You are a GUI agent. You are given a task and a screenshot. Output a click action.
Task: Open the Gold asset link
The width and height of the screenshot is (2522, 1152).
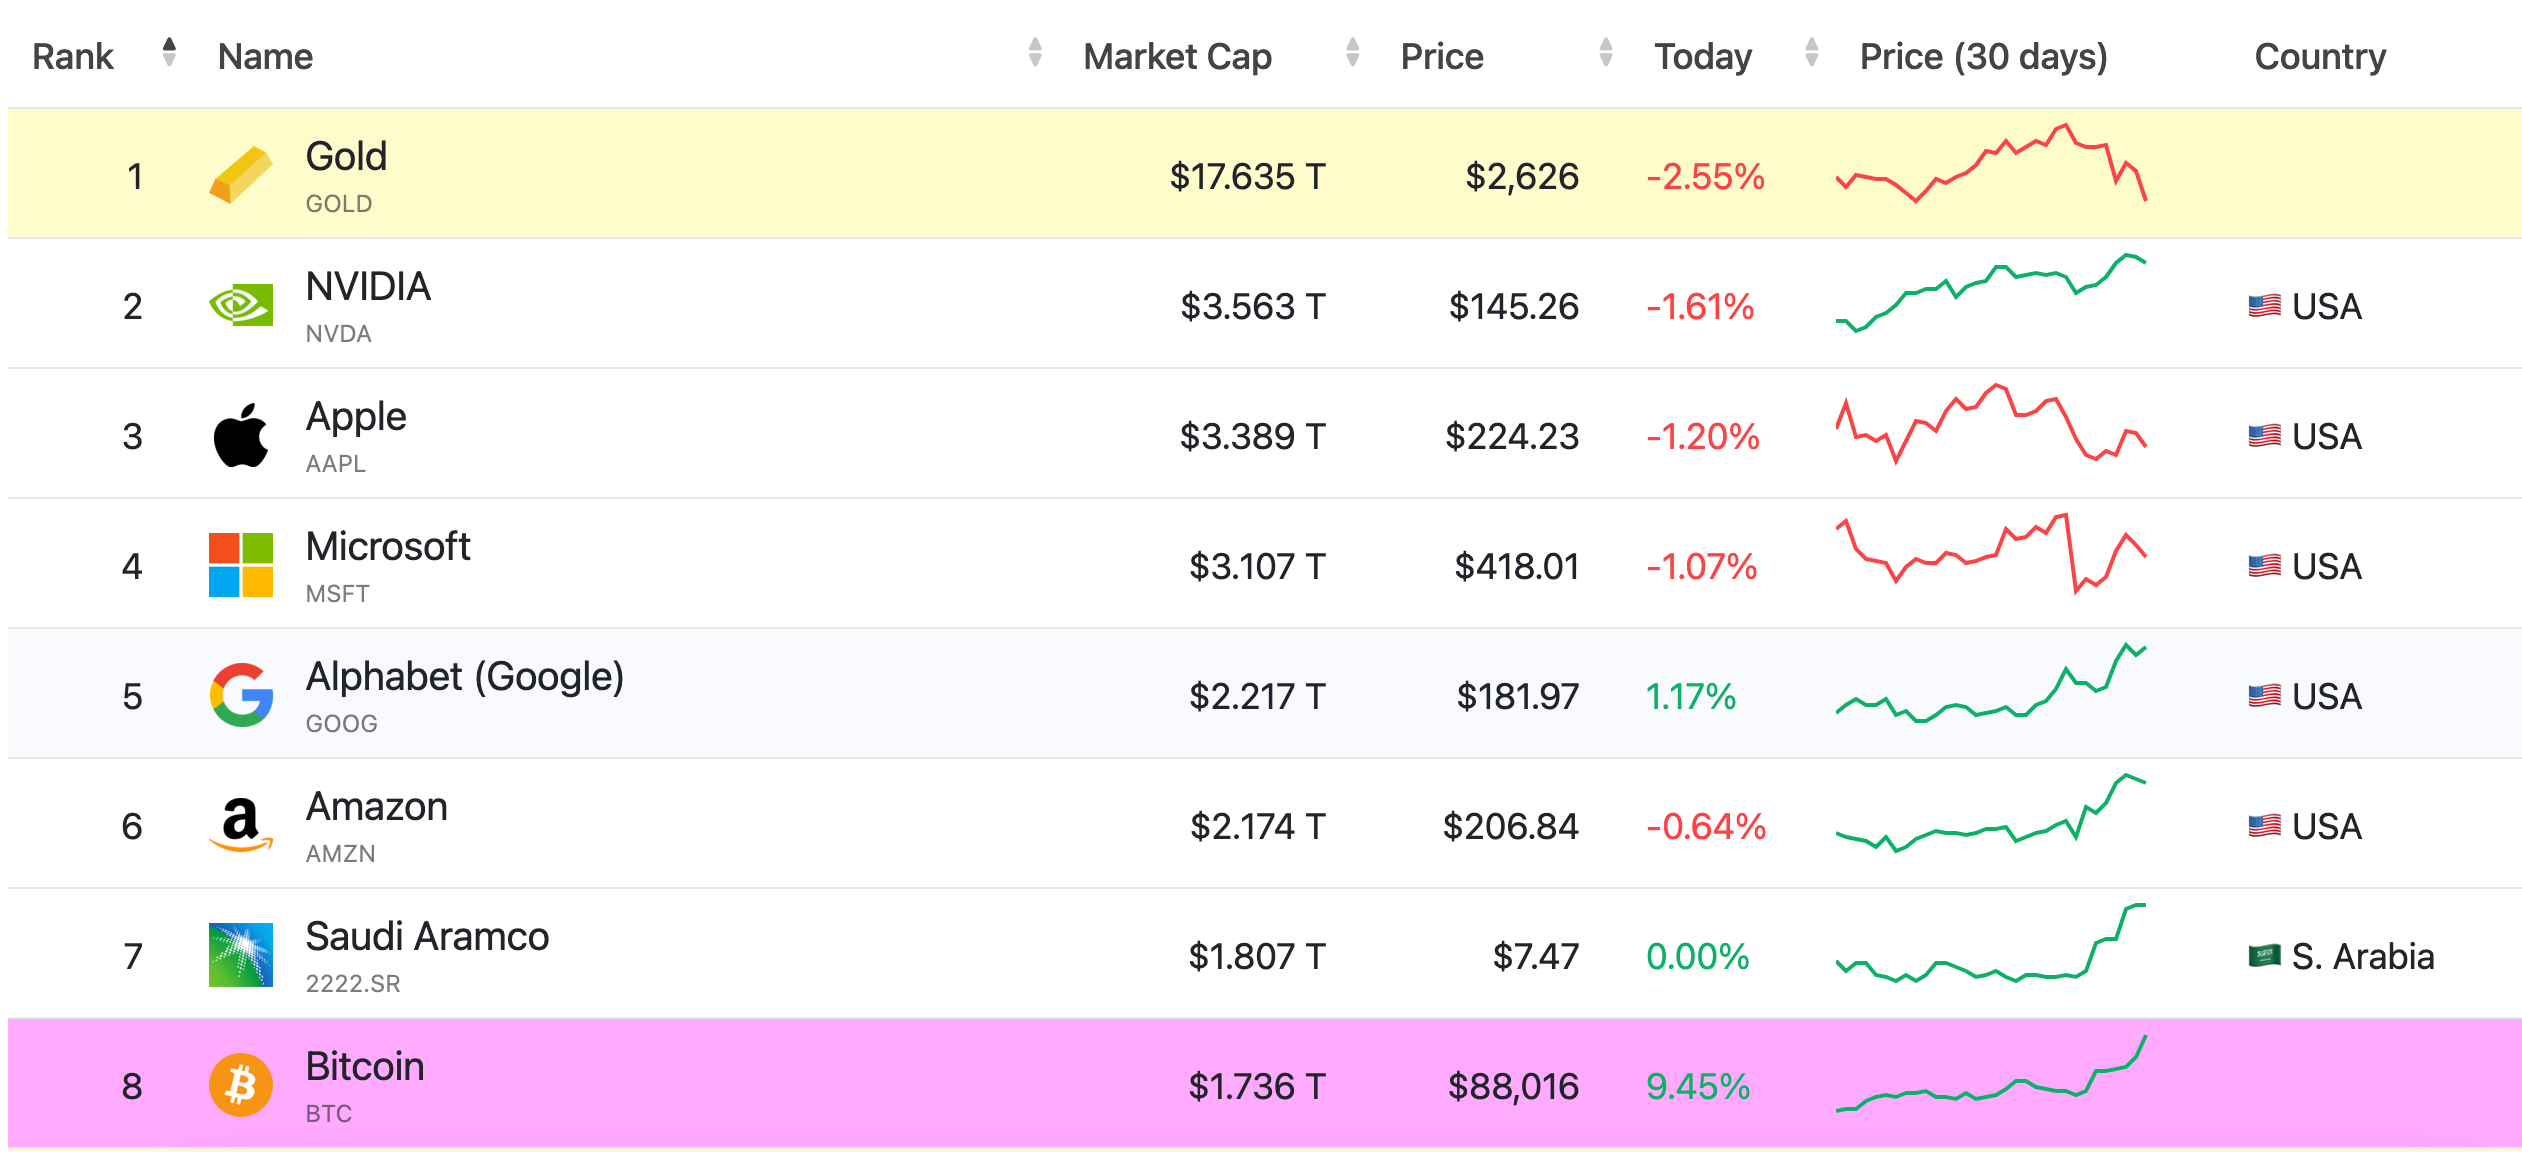(346, 156)
